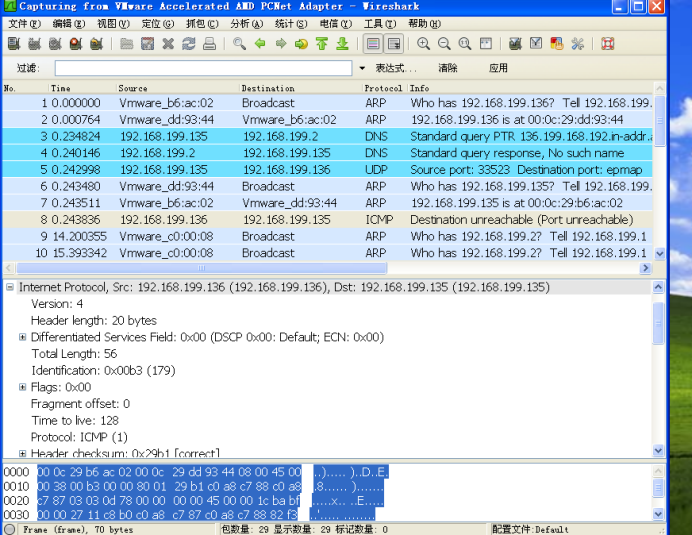
Task: Click 应用 to apply filter
Action: pos(498,68)
